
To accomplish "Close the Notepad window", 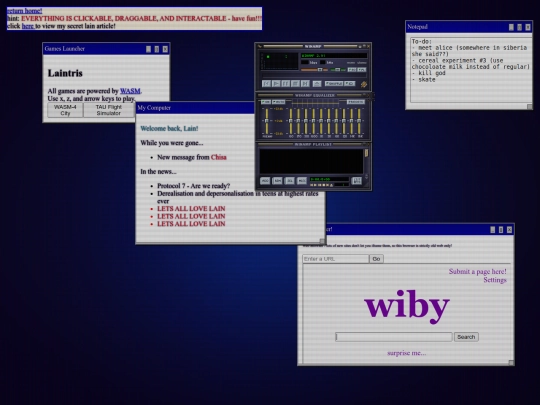I will tap(528, 27).
